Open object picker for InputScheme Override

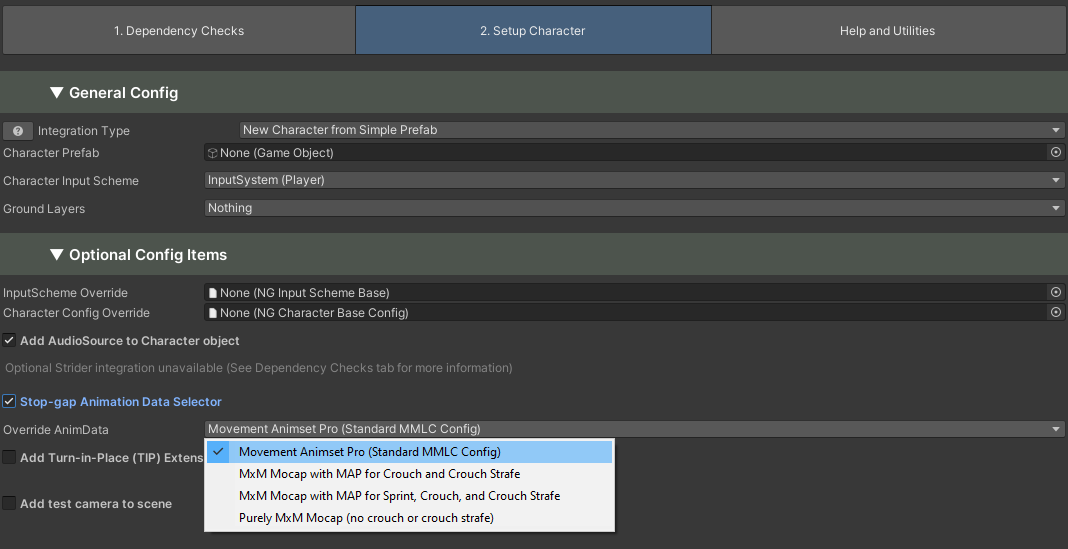(x=1056, y=292)
